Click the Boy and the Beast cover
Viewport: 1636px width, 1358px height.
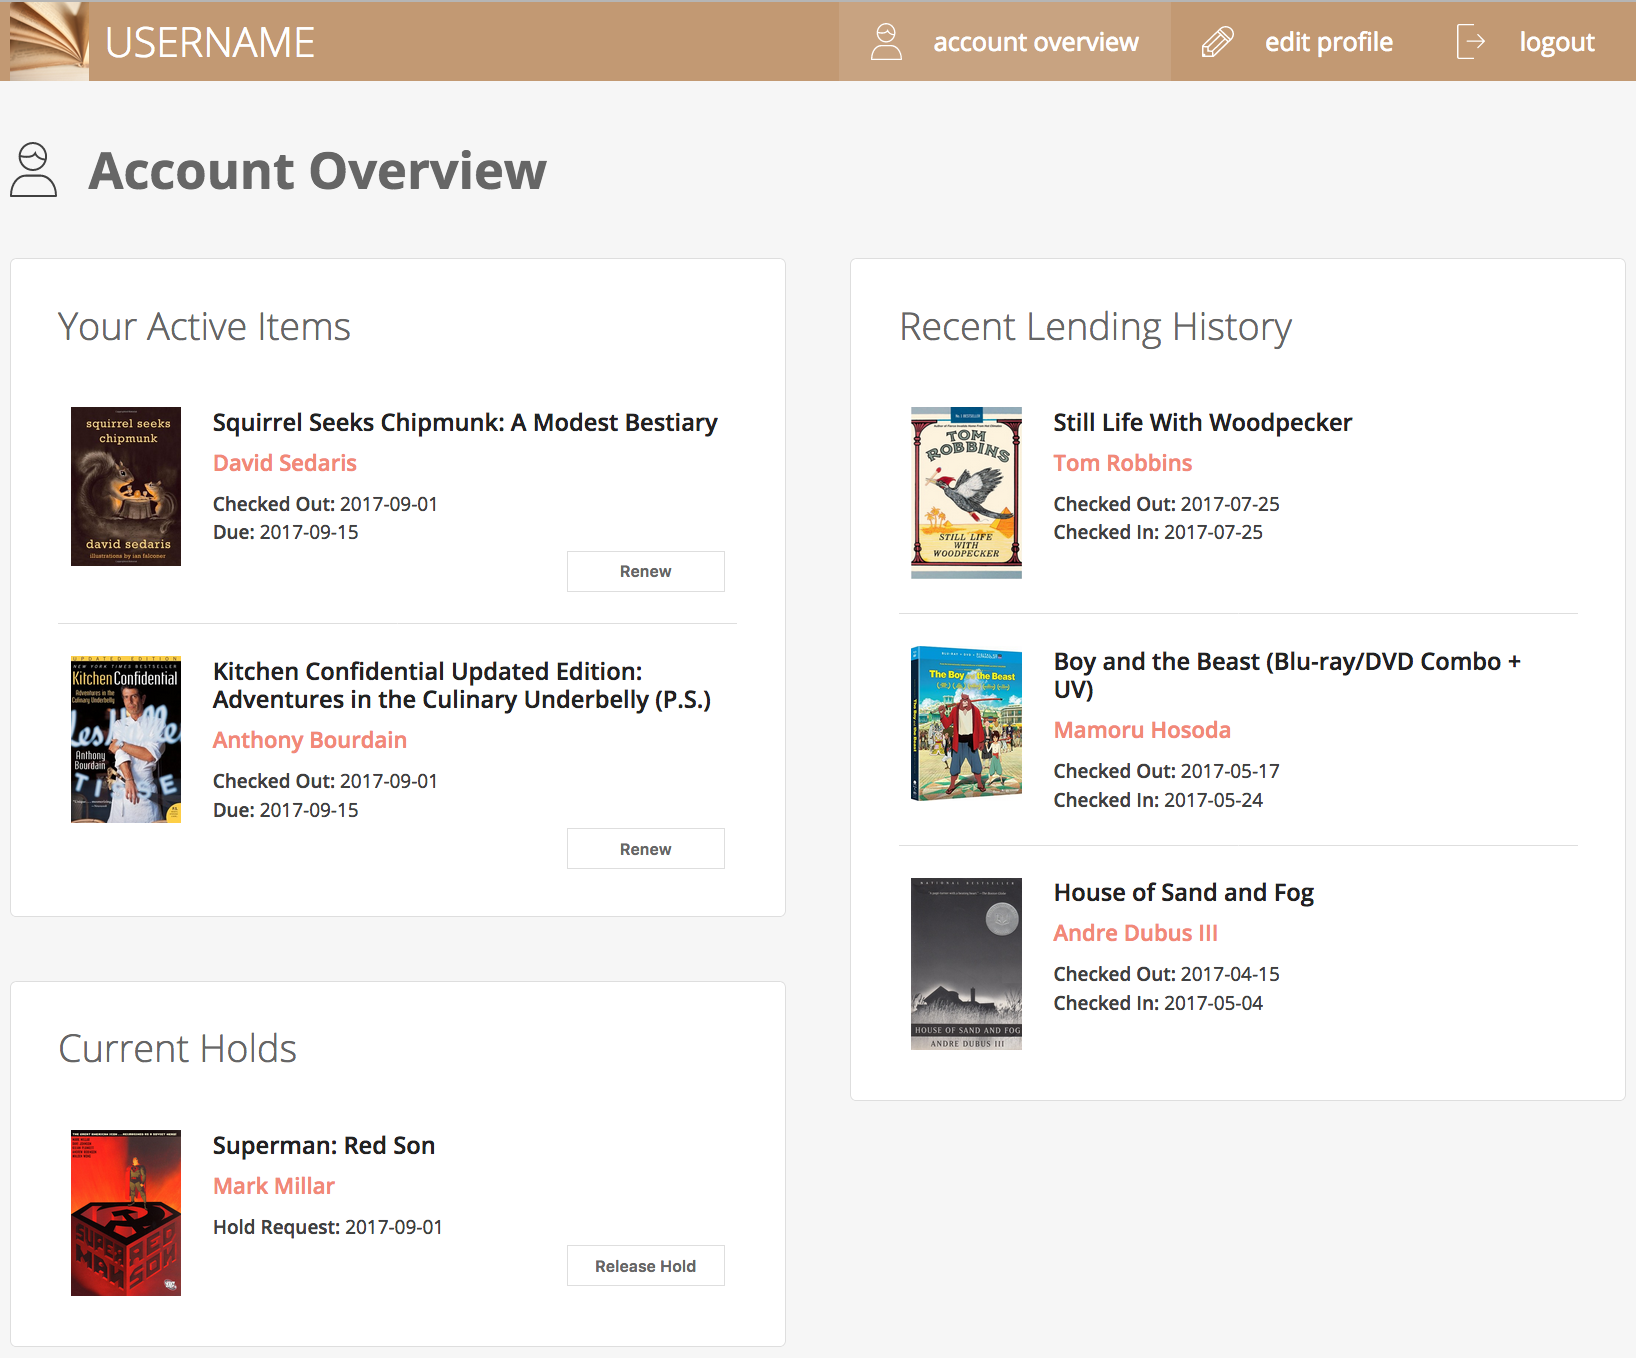pos(966,723)
